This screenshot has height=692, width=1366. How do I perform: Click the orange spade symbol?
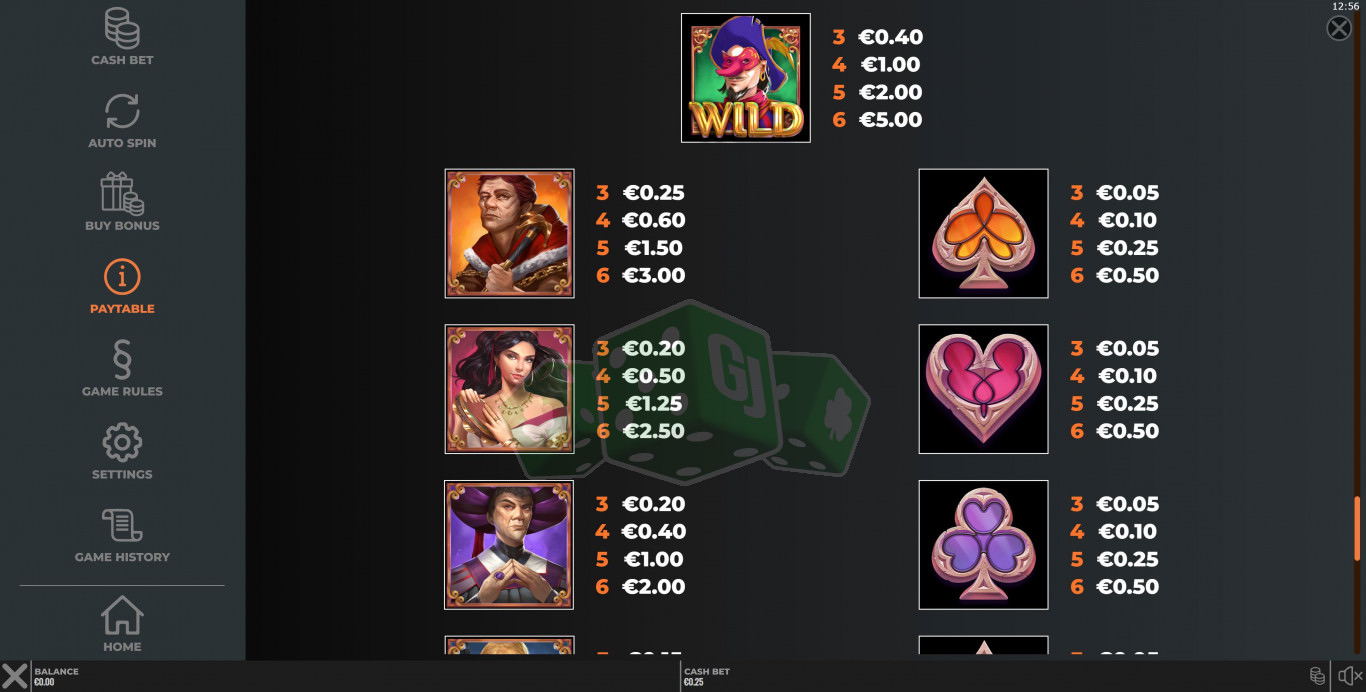(983, 233)
